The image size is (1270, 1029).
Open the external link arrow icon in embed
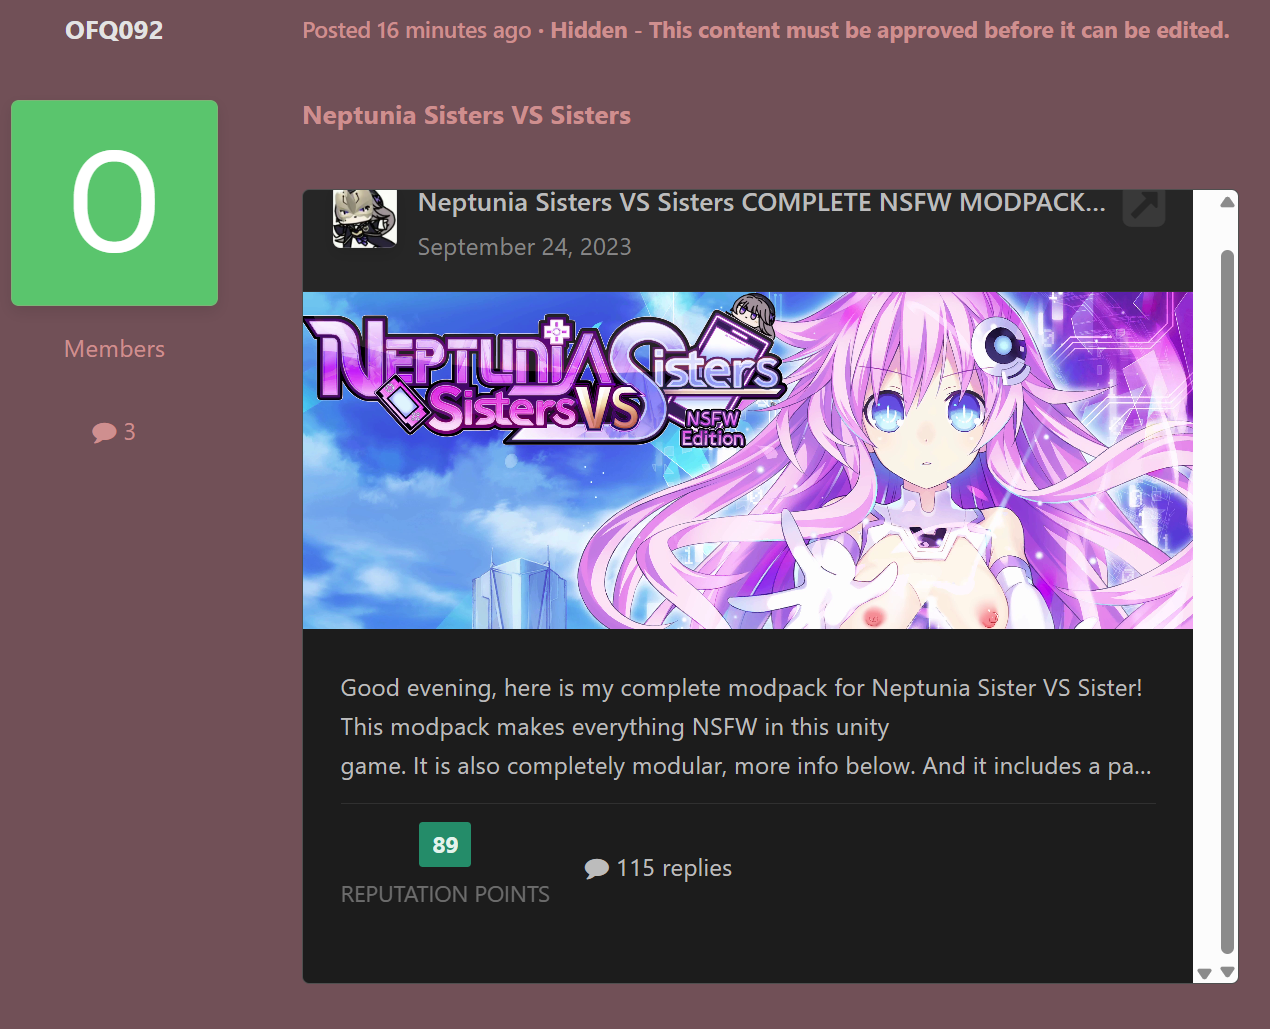pyautogui.click(x=1144, y=207)
